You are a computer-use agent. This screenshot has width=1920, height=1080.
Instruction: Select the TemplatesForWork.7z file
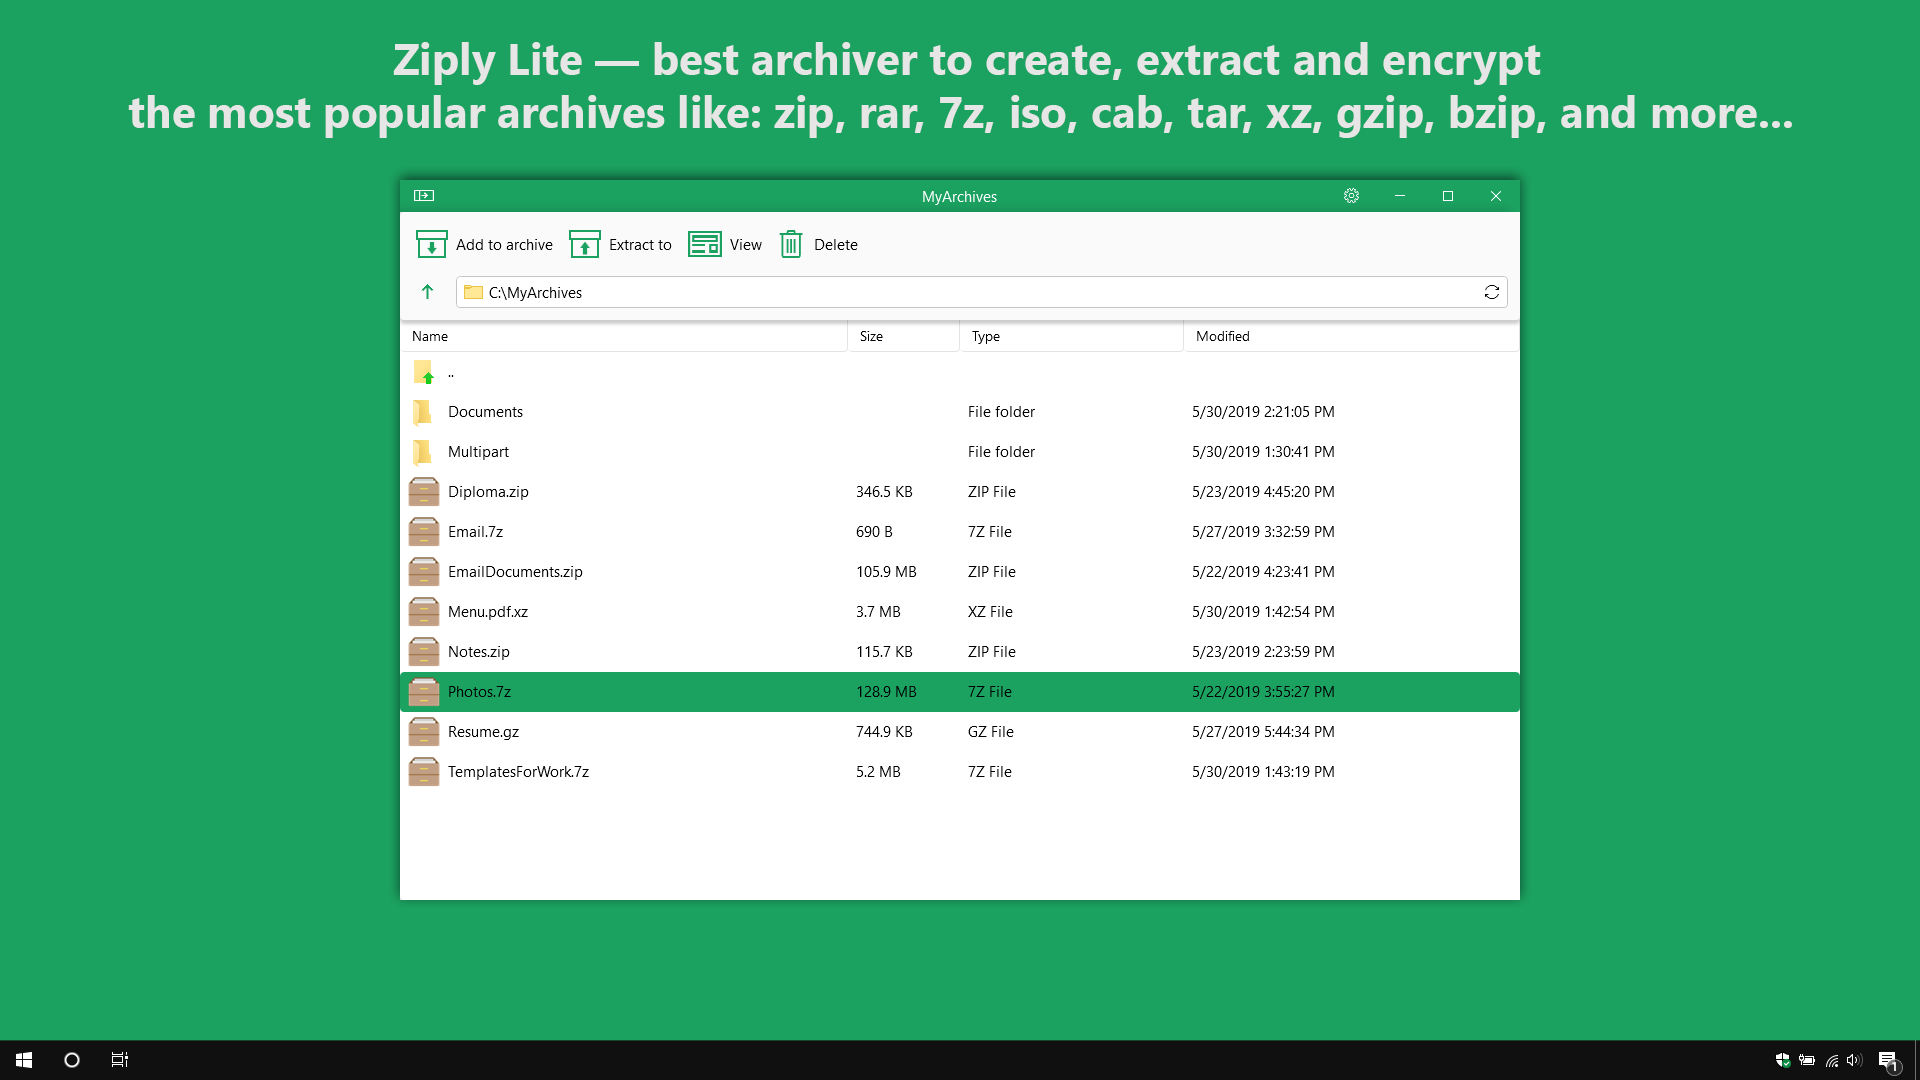click(x=518, y=772)
